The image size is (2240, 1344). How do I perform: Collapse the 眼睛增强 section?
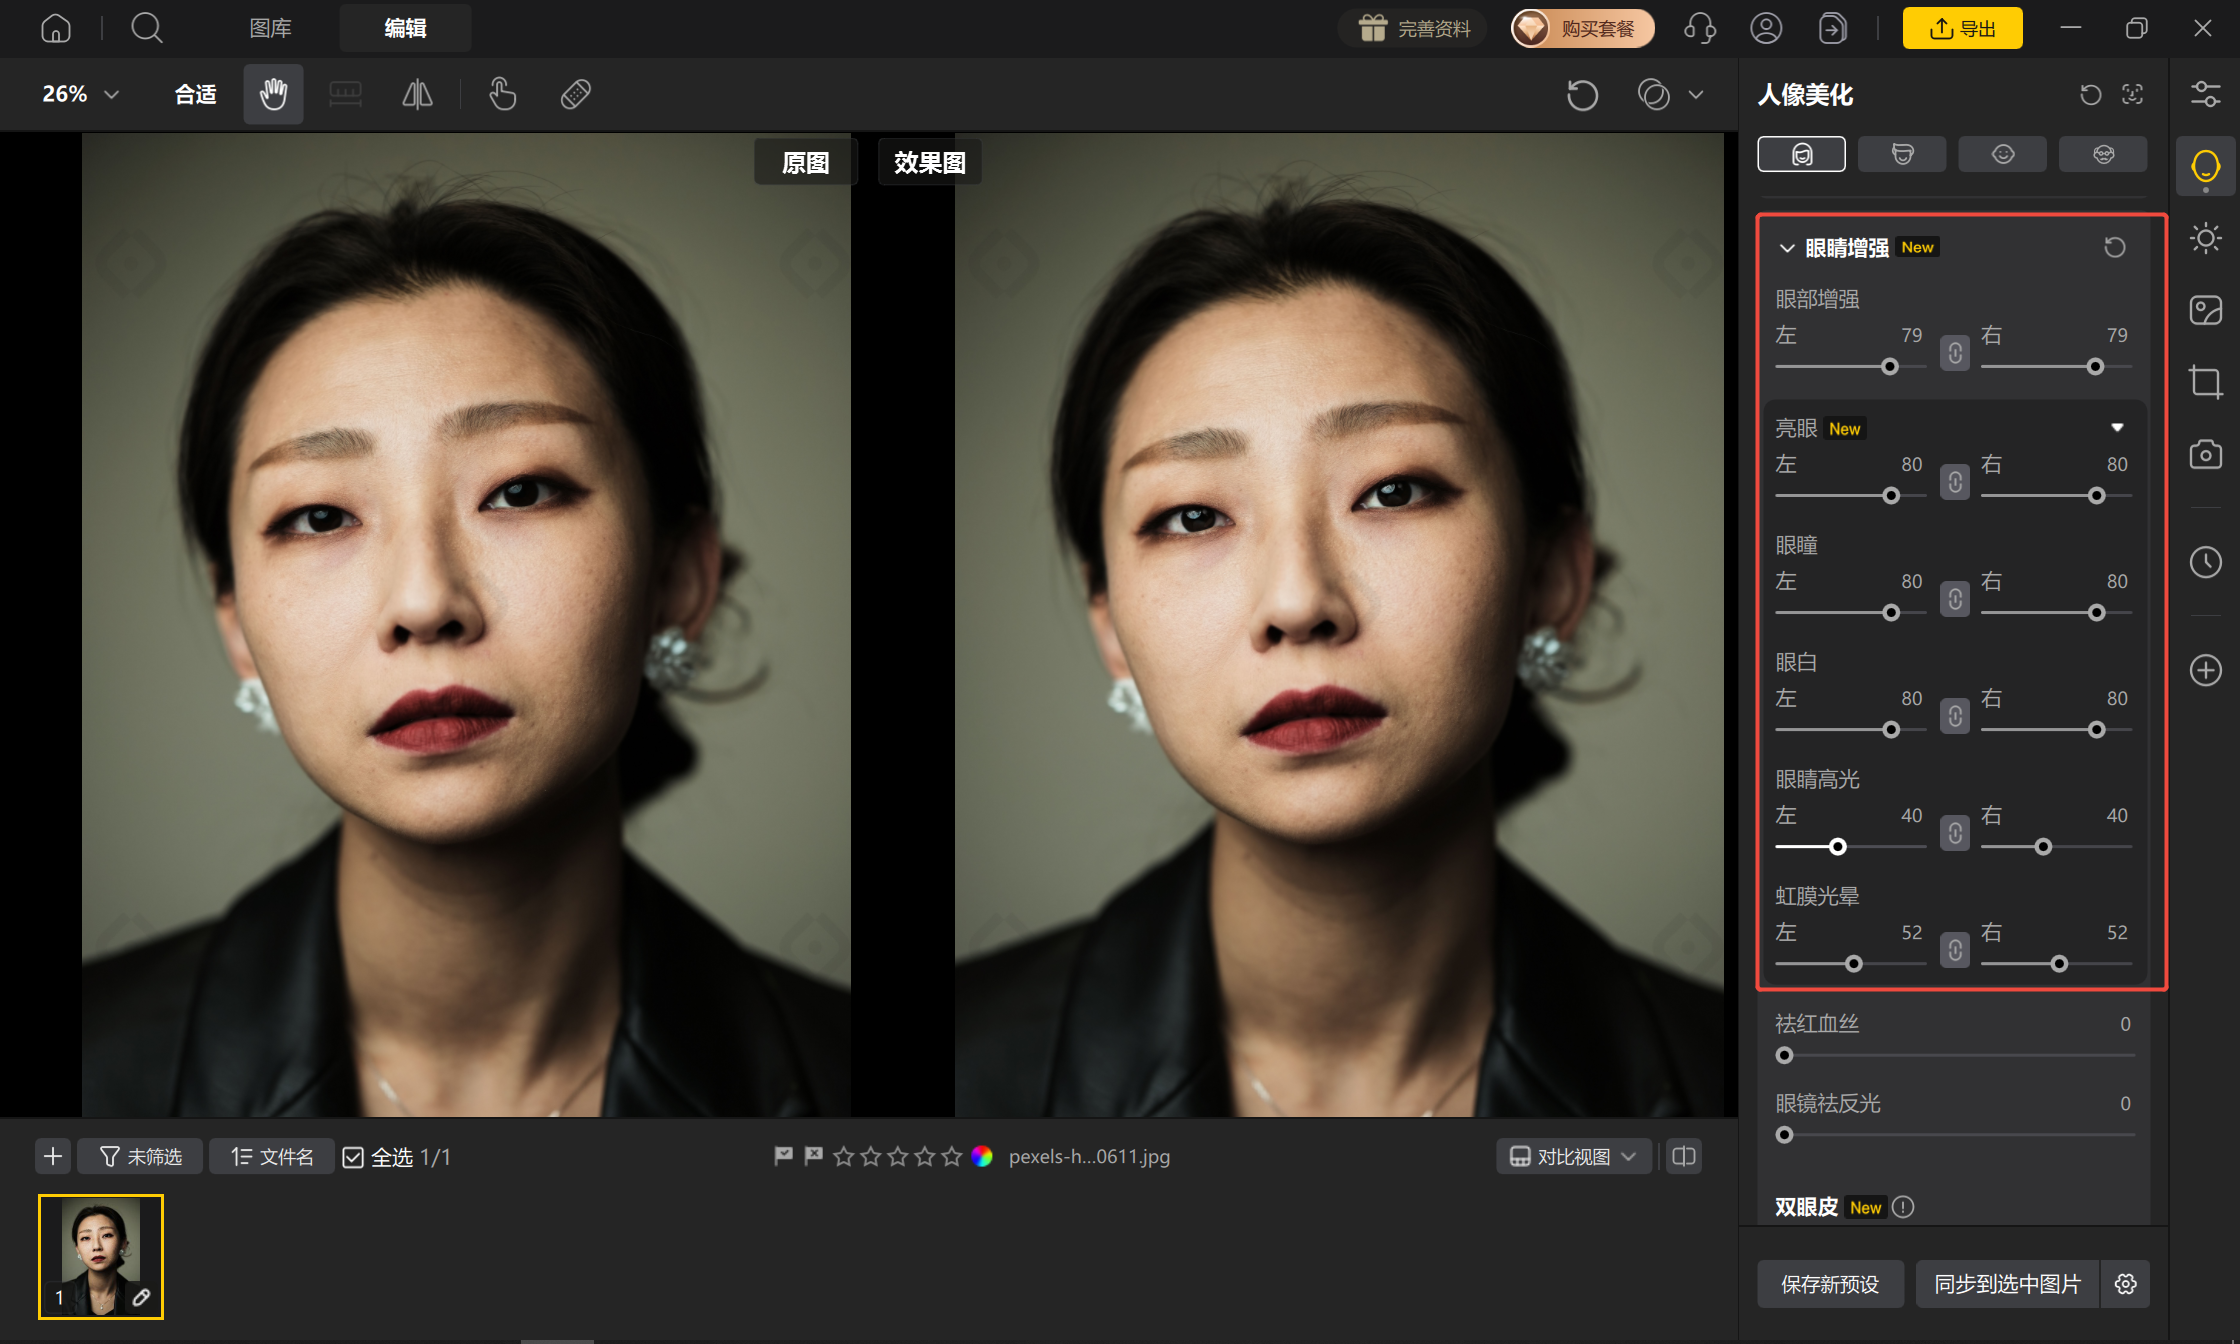coord(1787,247)
